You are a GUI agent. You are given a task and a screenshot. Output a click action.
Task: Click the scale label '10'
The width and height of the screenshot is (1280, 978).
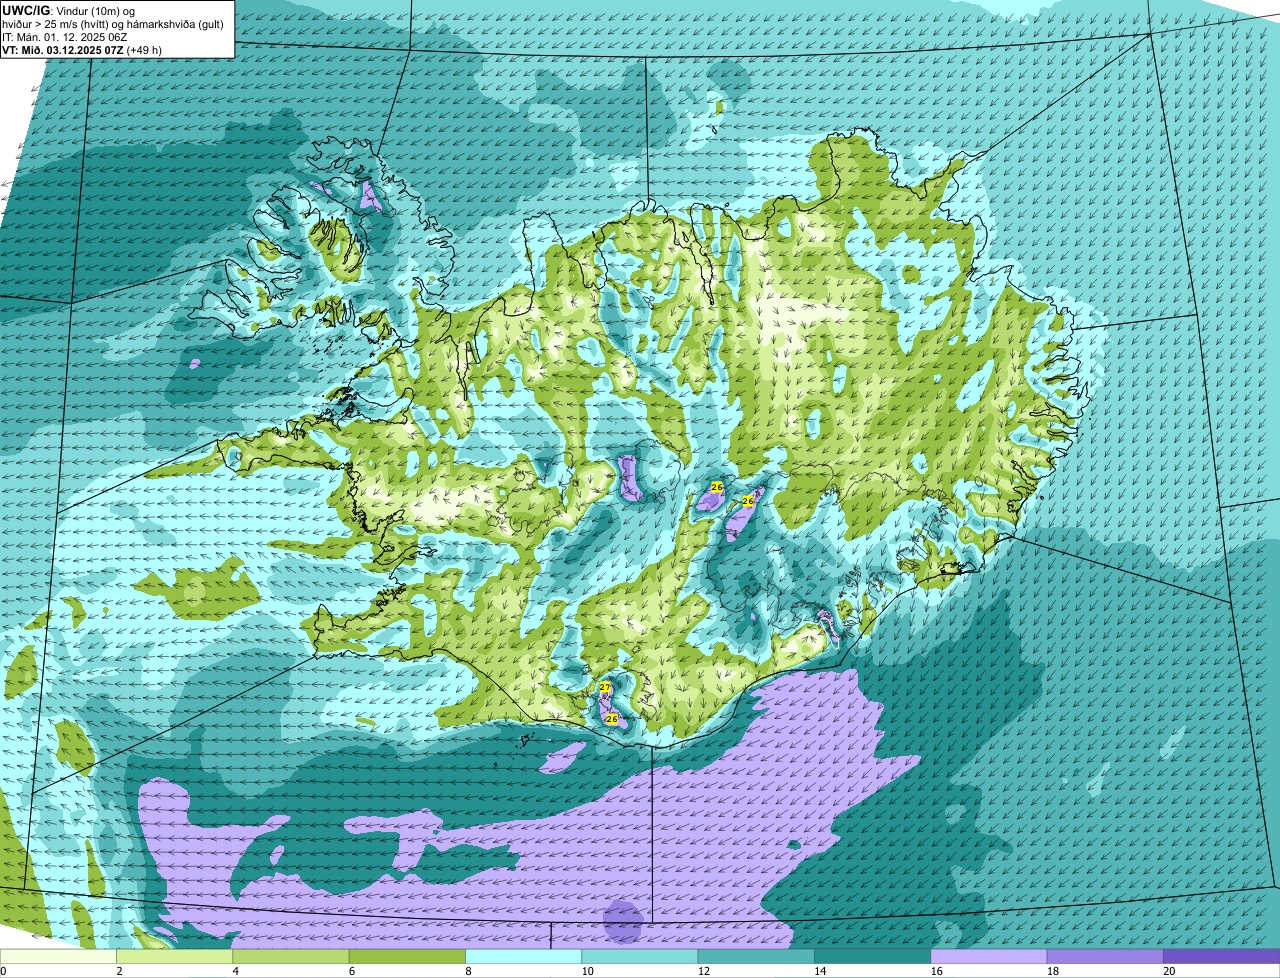click(x=587, y=971)
